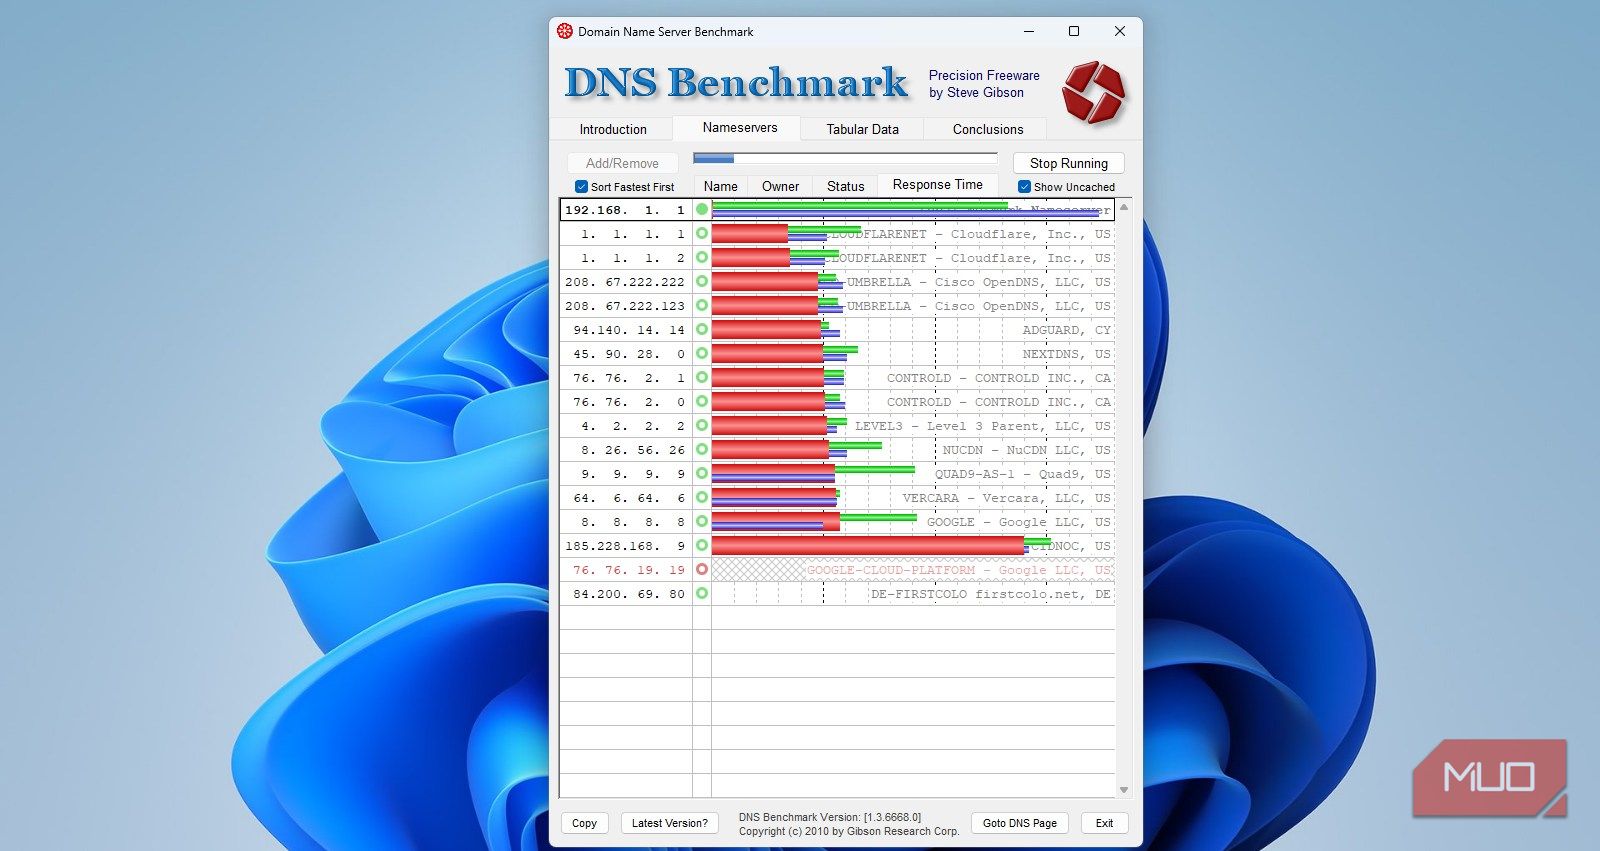
Task: Click Goto DNS Page button
Action: tap(1019, 823)
